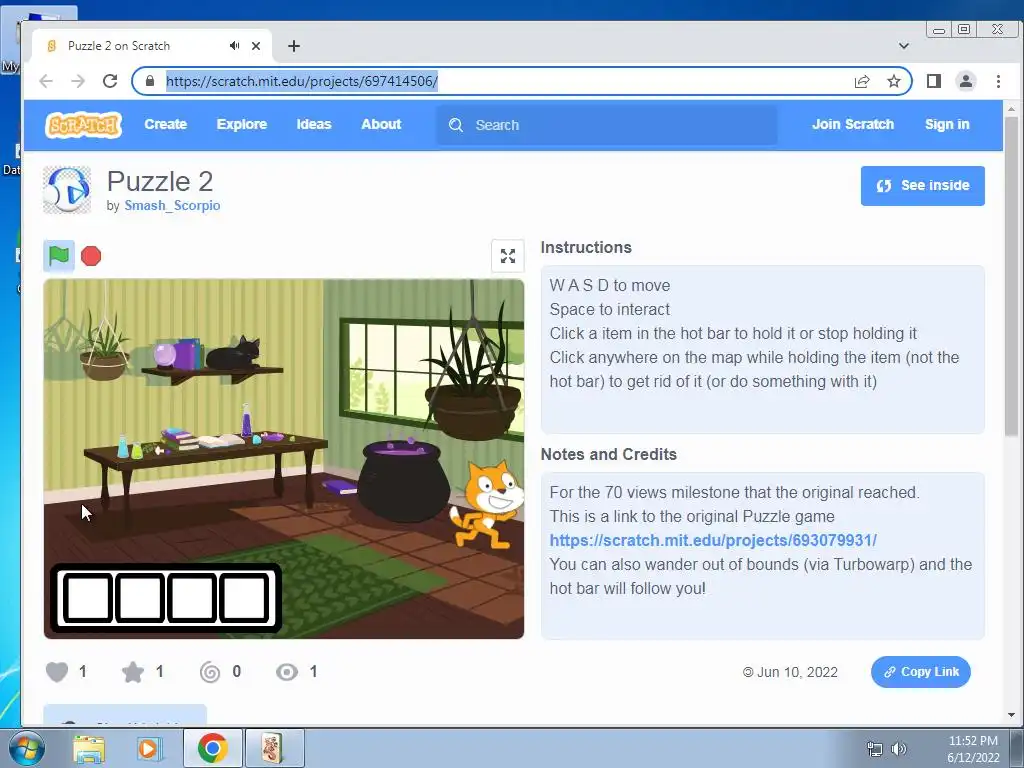Select first hot bar slot in game
This screenshot has height=768, width=1024.
pyautogui.click(x=88, y=598)
